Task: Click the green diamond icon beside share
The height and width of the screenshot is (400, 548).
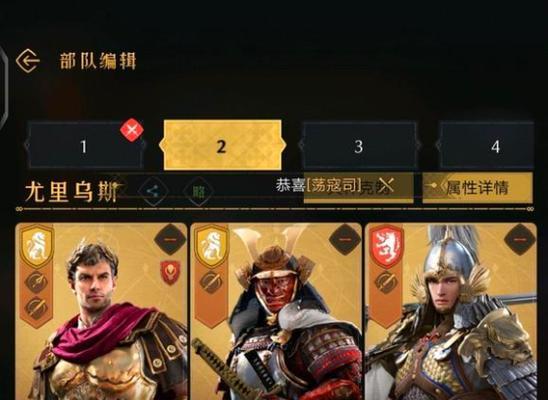Action: [198, 191]
